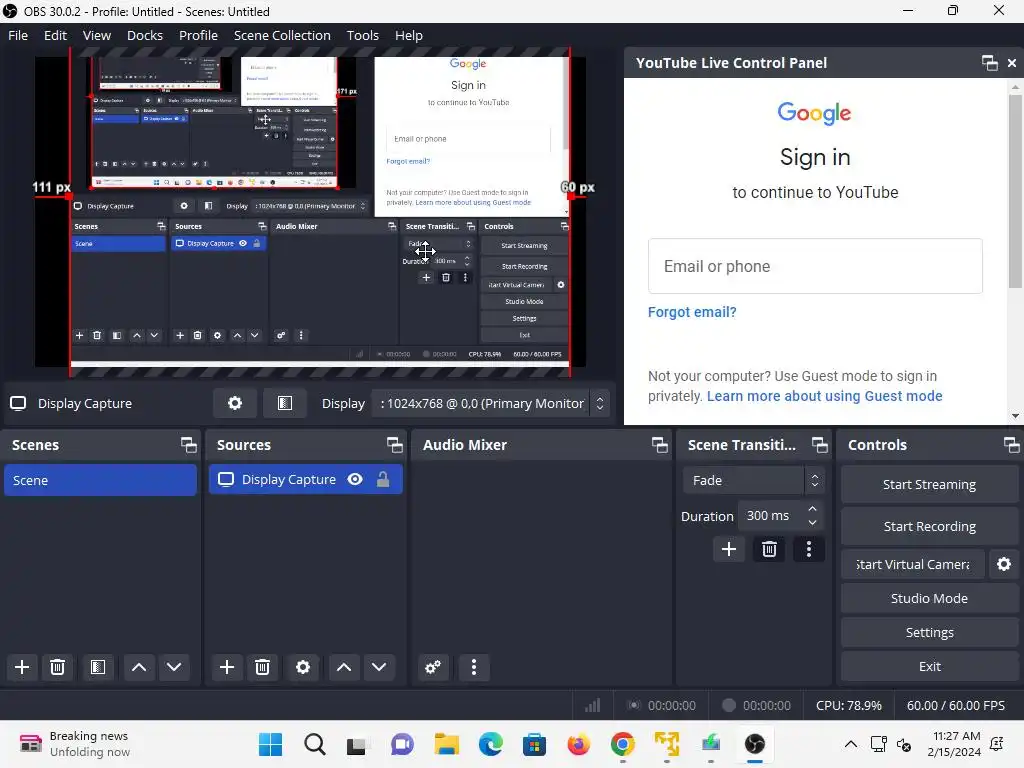Open the Edit menu
The height and width of the screenshot is (768, 1024).
[x=56, y=35]
